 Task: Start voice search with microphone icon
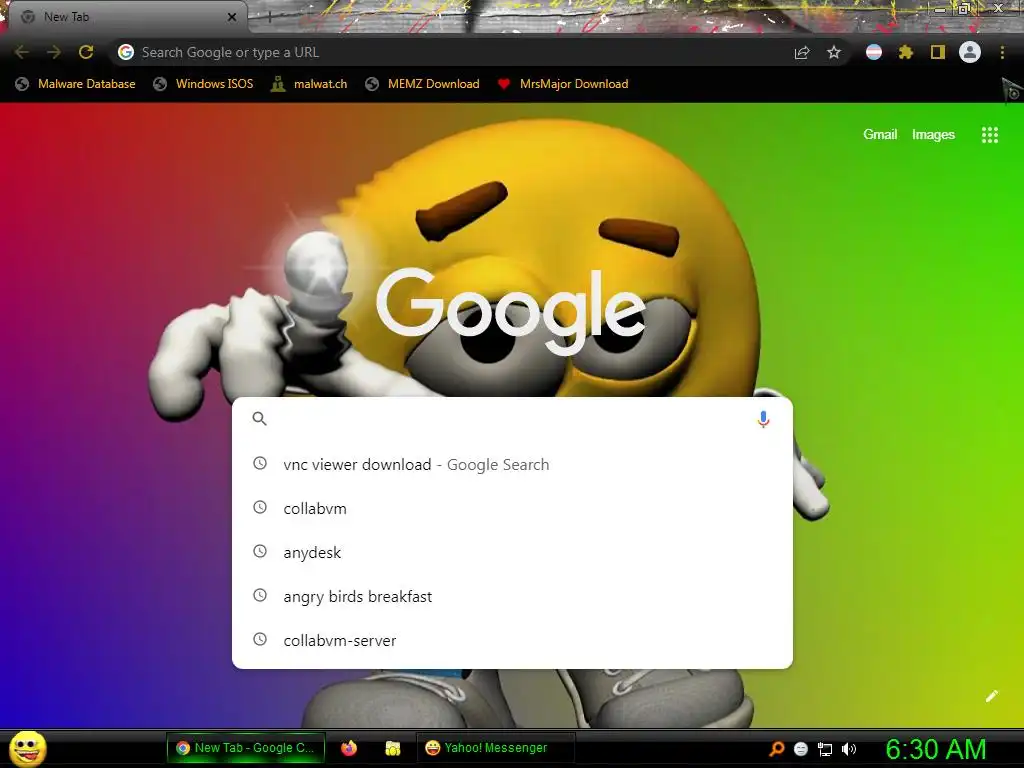pyautogui.click(x=763, y=419)
